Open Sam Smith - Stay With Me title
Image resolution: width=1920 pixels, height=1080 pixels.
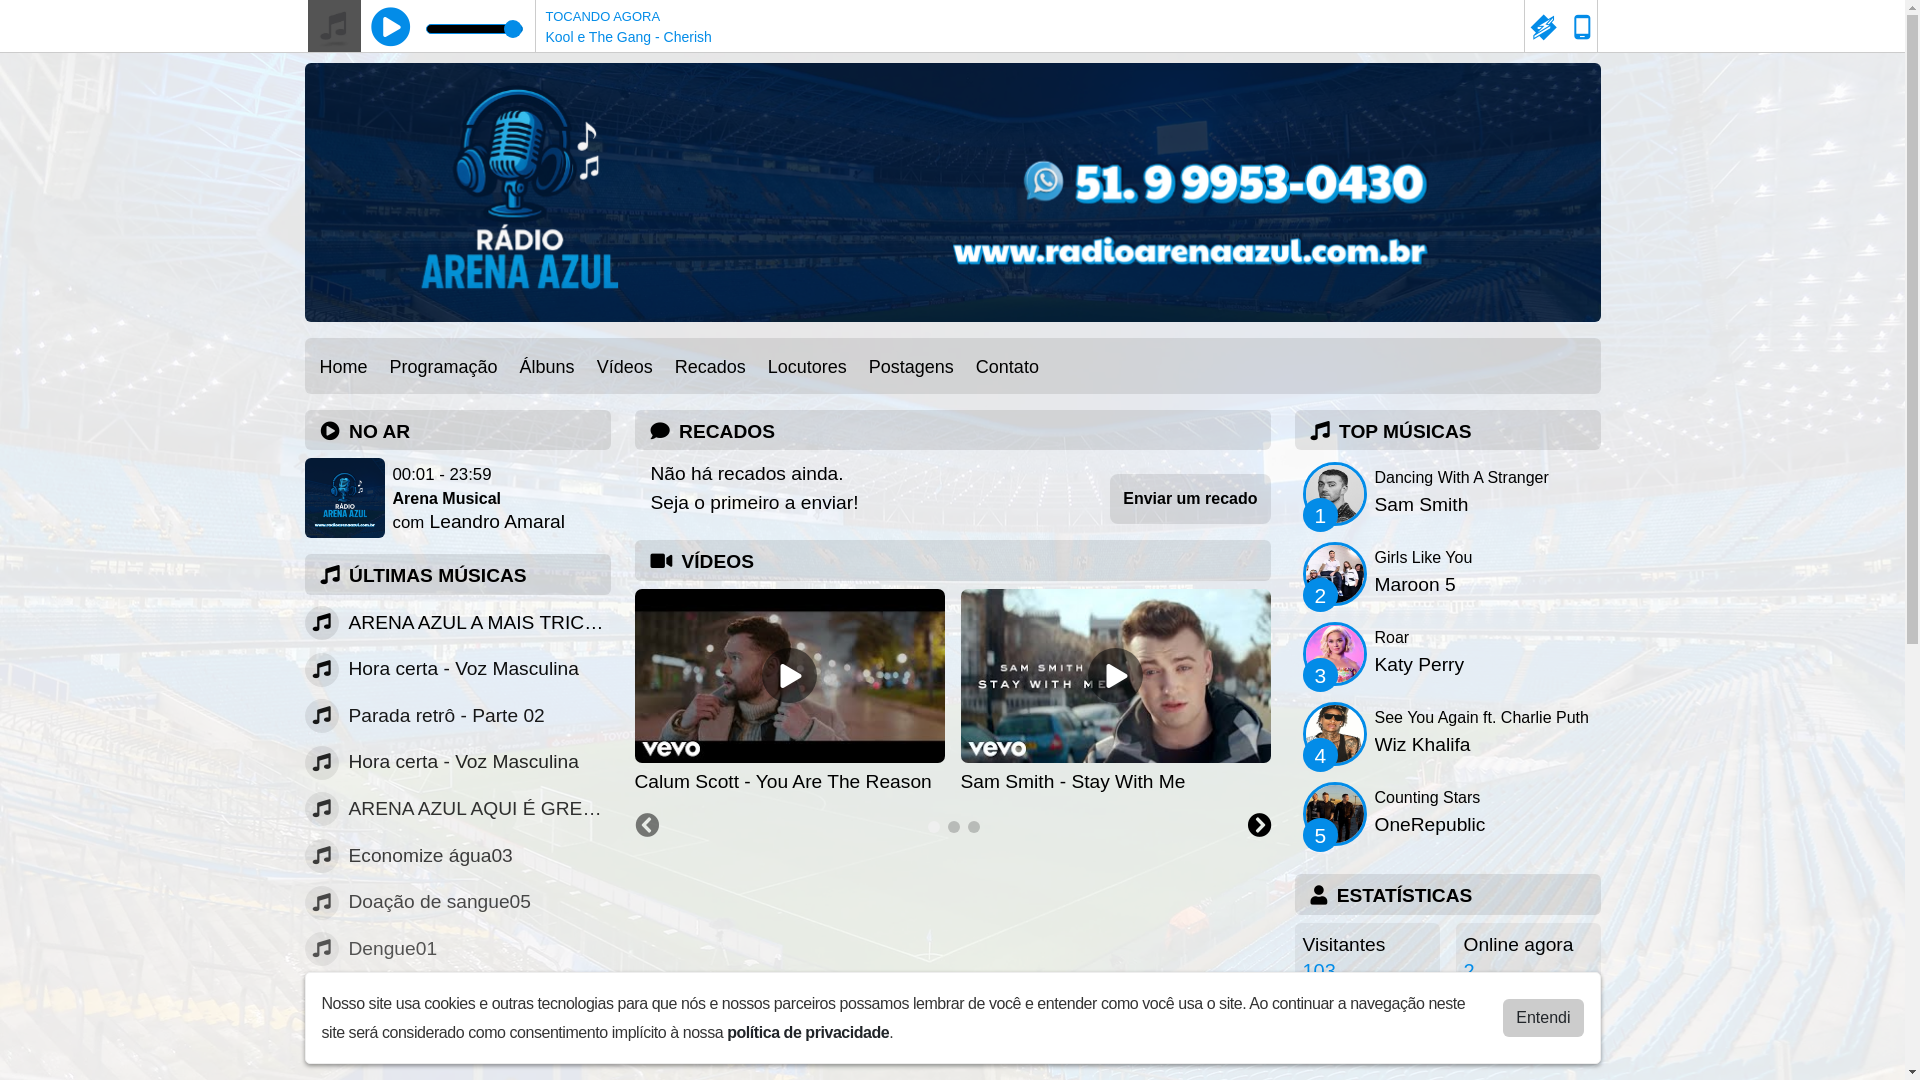[1073, 782]
